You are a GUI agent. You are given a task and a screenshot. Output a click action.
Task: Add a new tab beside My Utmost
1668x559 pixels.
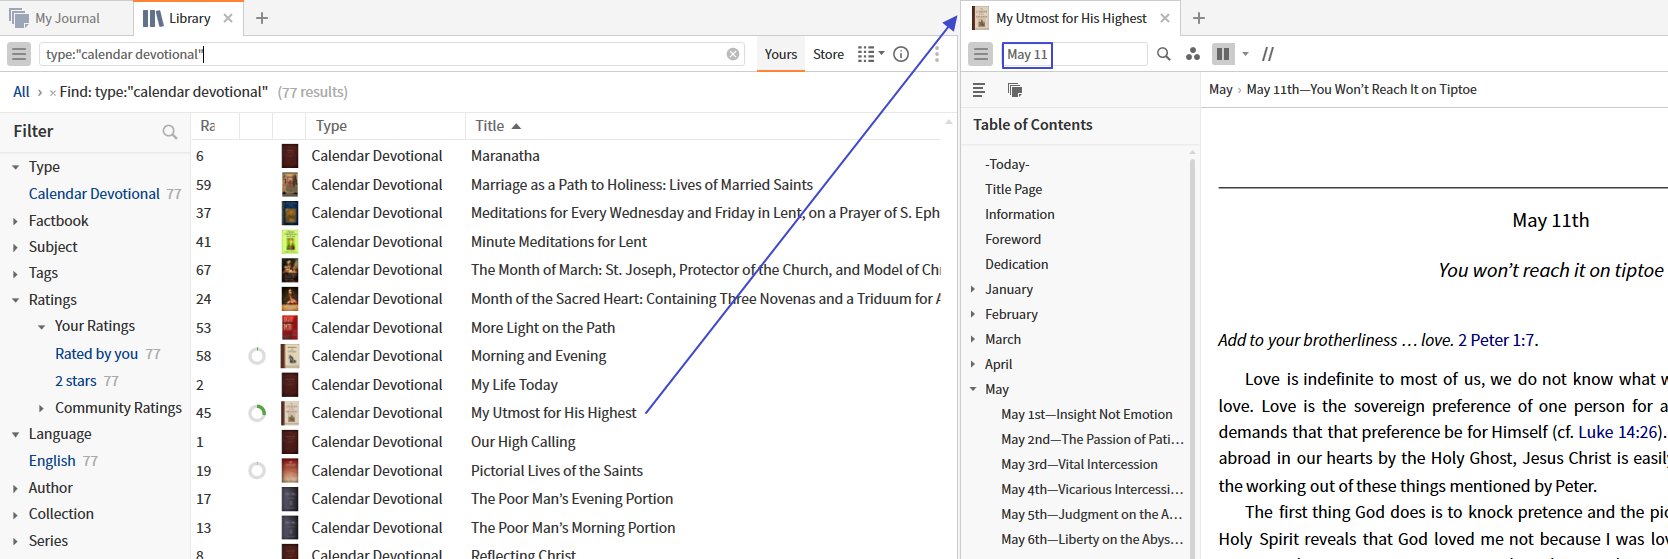coord(1199,18)
